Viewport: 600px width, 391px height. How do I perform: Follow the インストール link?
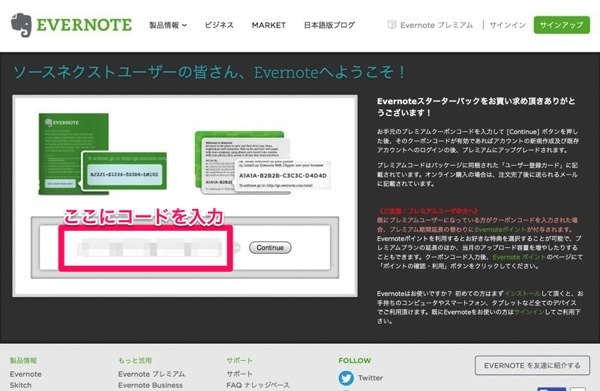tap(522, 294)
